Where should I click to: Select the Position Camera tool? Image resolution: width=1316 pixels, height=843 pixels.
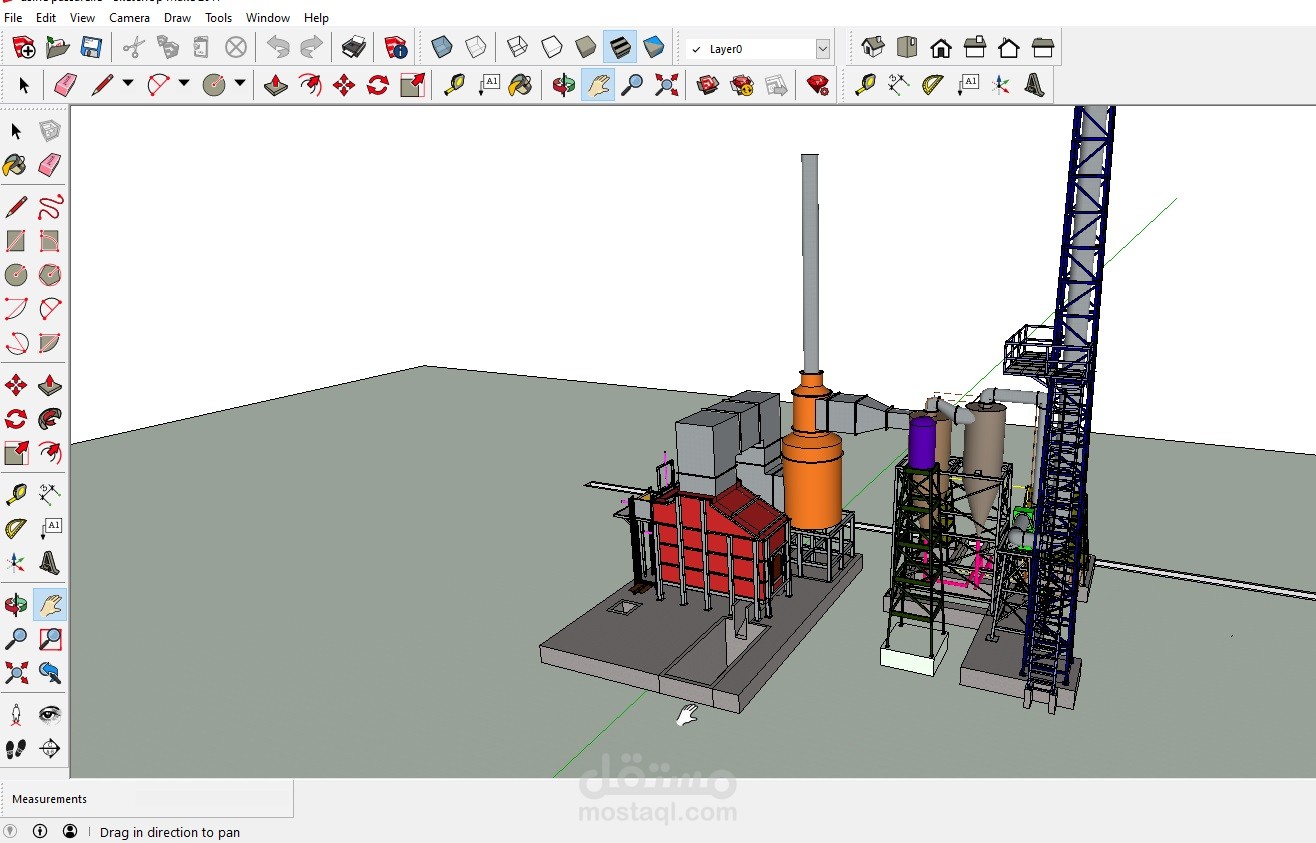[16, 715]
